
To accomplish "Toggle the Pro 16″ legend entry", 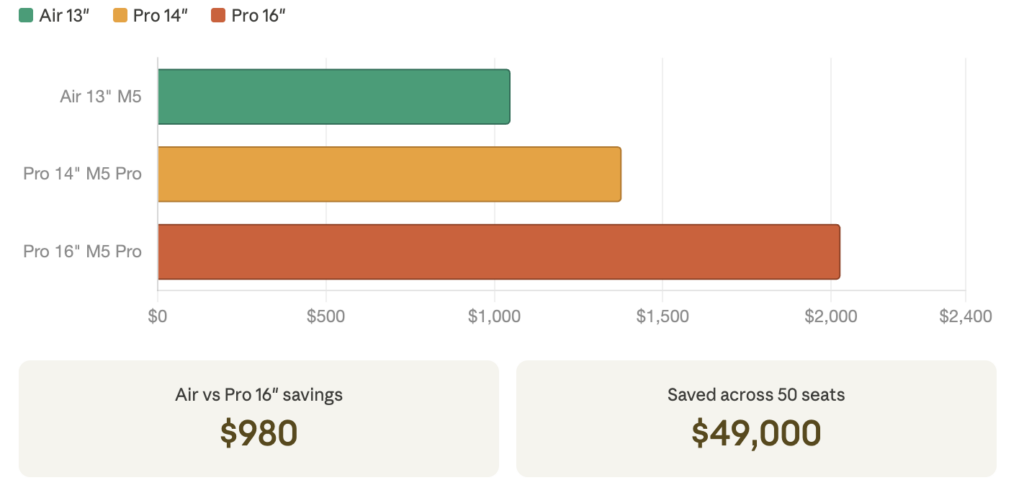I will (x=249, y=16).
